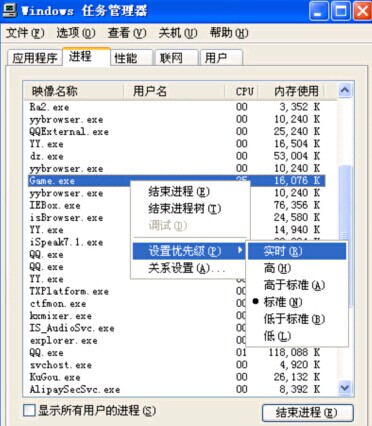
Task: Close the Task Manager window
Action: click(x=363, y=11)
